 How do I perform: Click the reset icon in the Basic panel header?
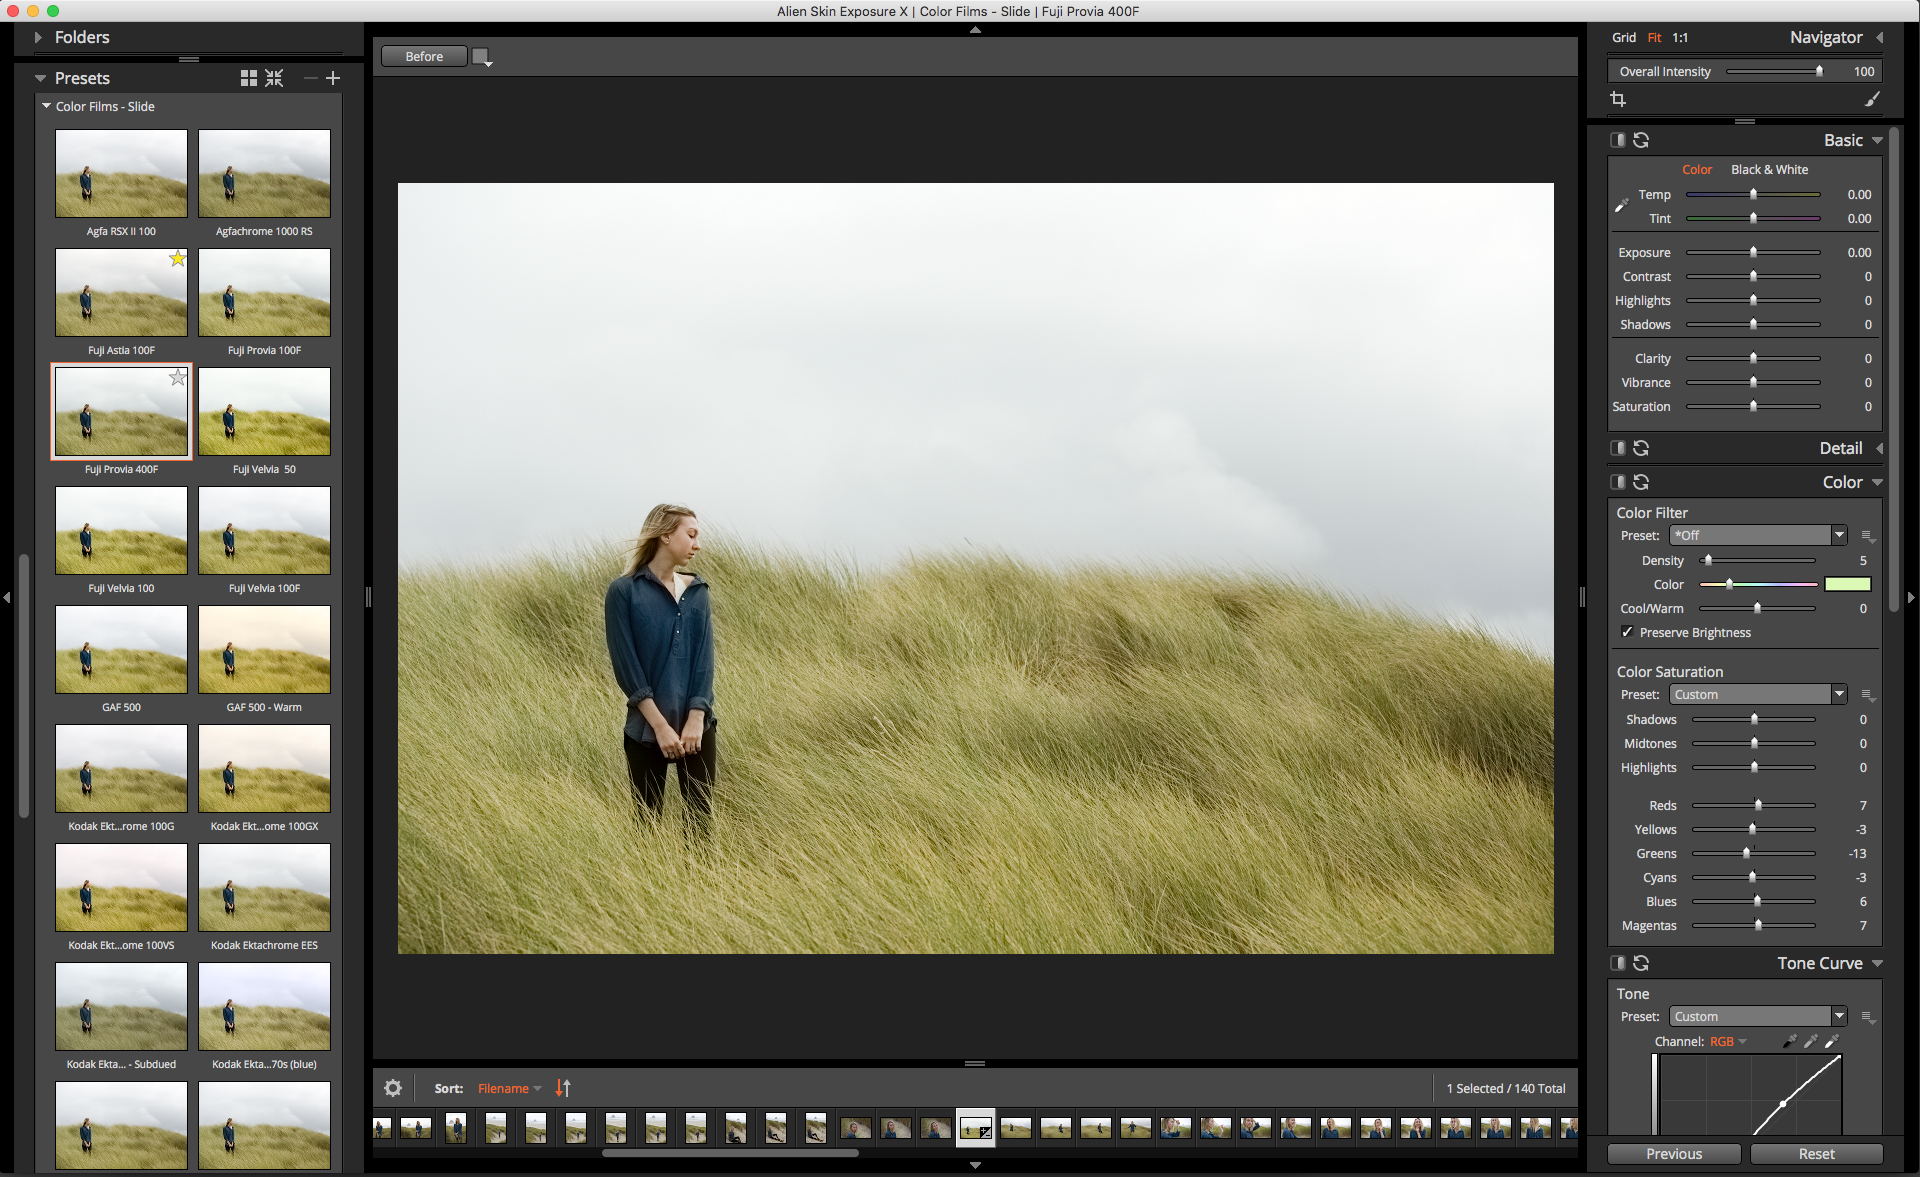[x=1642, y=140]
